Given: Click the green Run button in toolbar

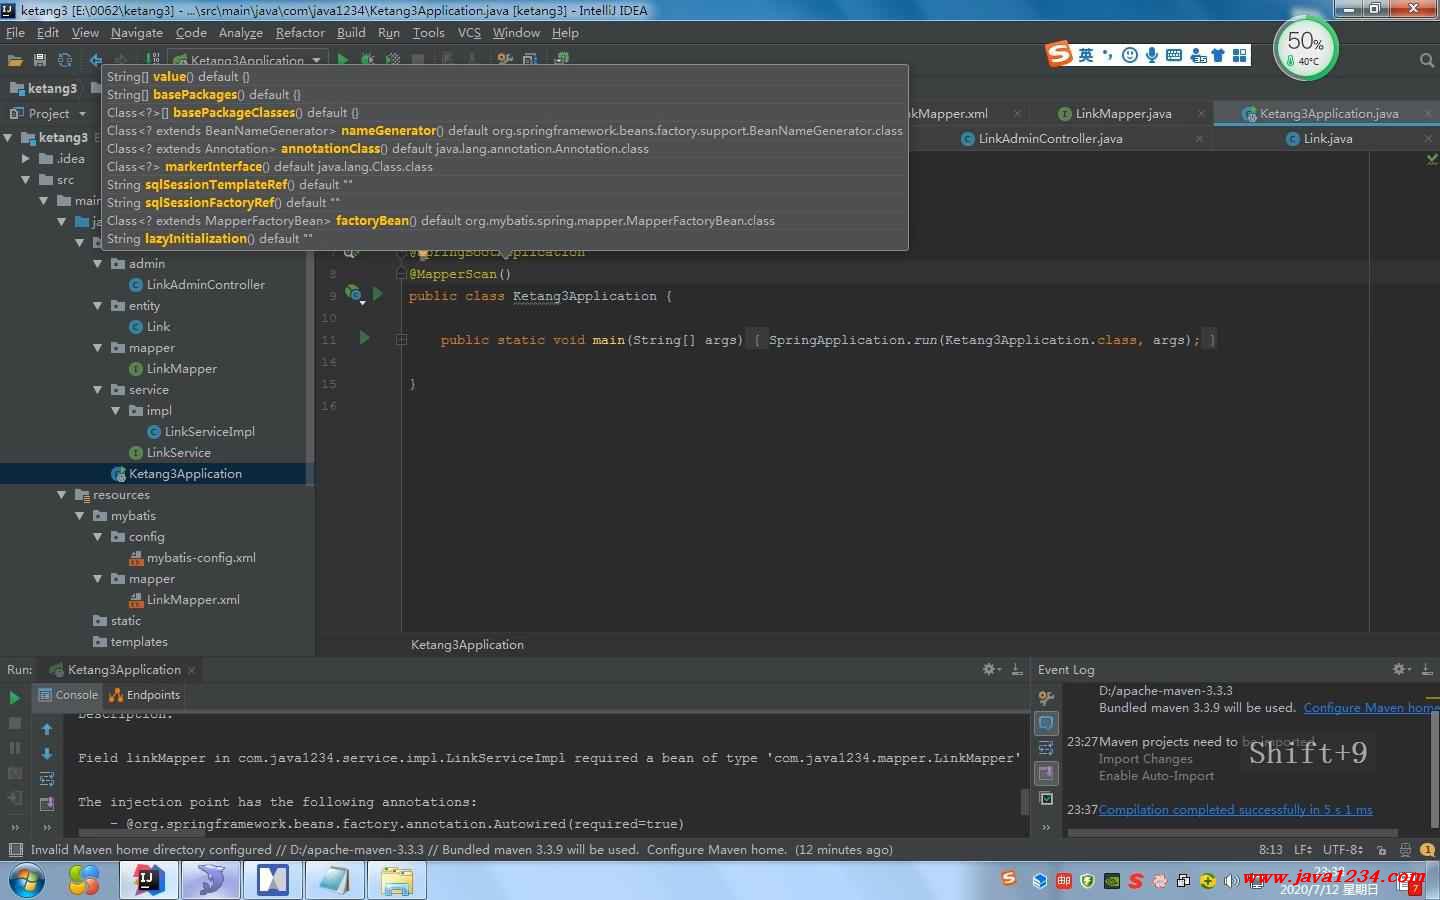Looking at the screenshot, I should [x=343, y=60].
